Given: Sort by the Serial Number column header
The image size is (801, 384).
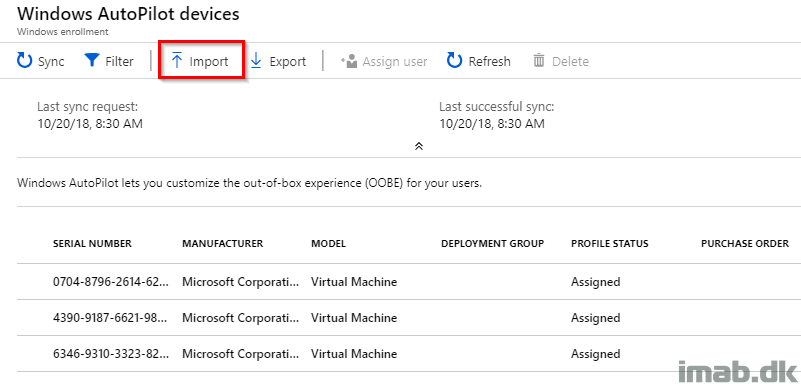Looking at the screenshot, I should click(x=92, y=244).
